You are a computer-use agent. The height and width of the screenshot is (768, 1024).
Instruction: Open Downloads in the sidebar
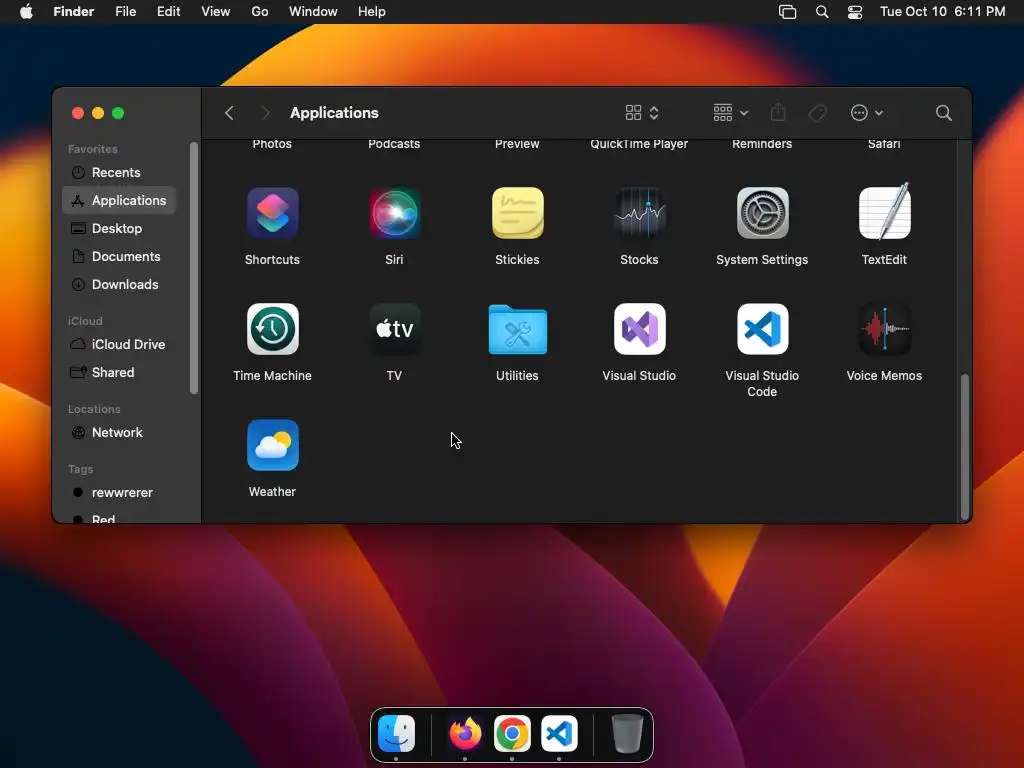click(x=119, y=285)
